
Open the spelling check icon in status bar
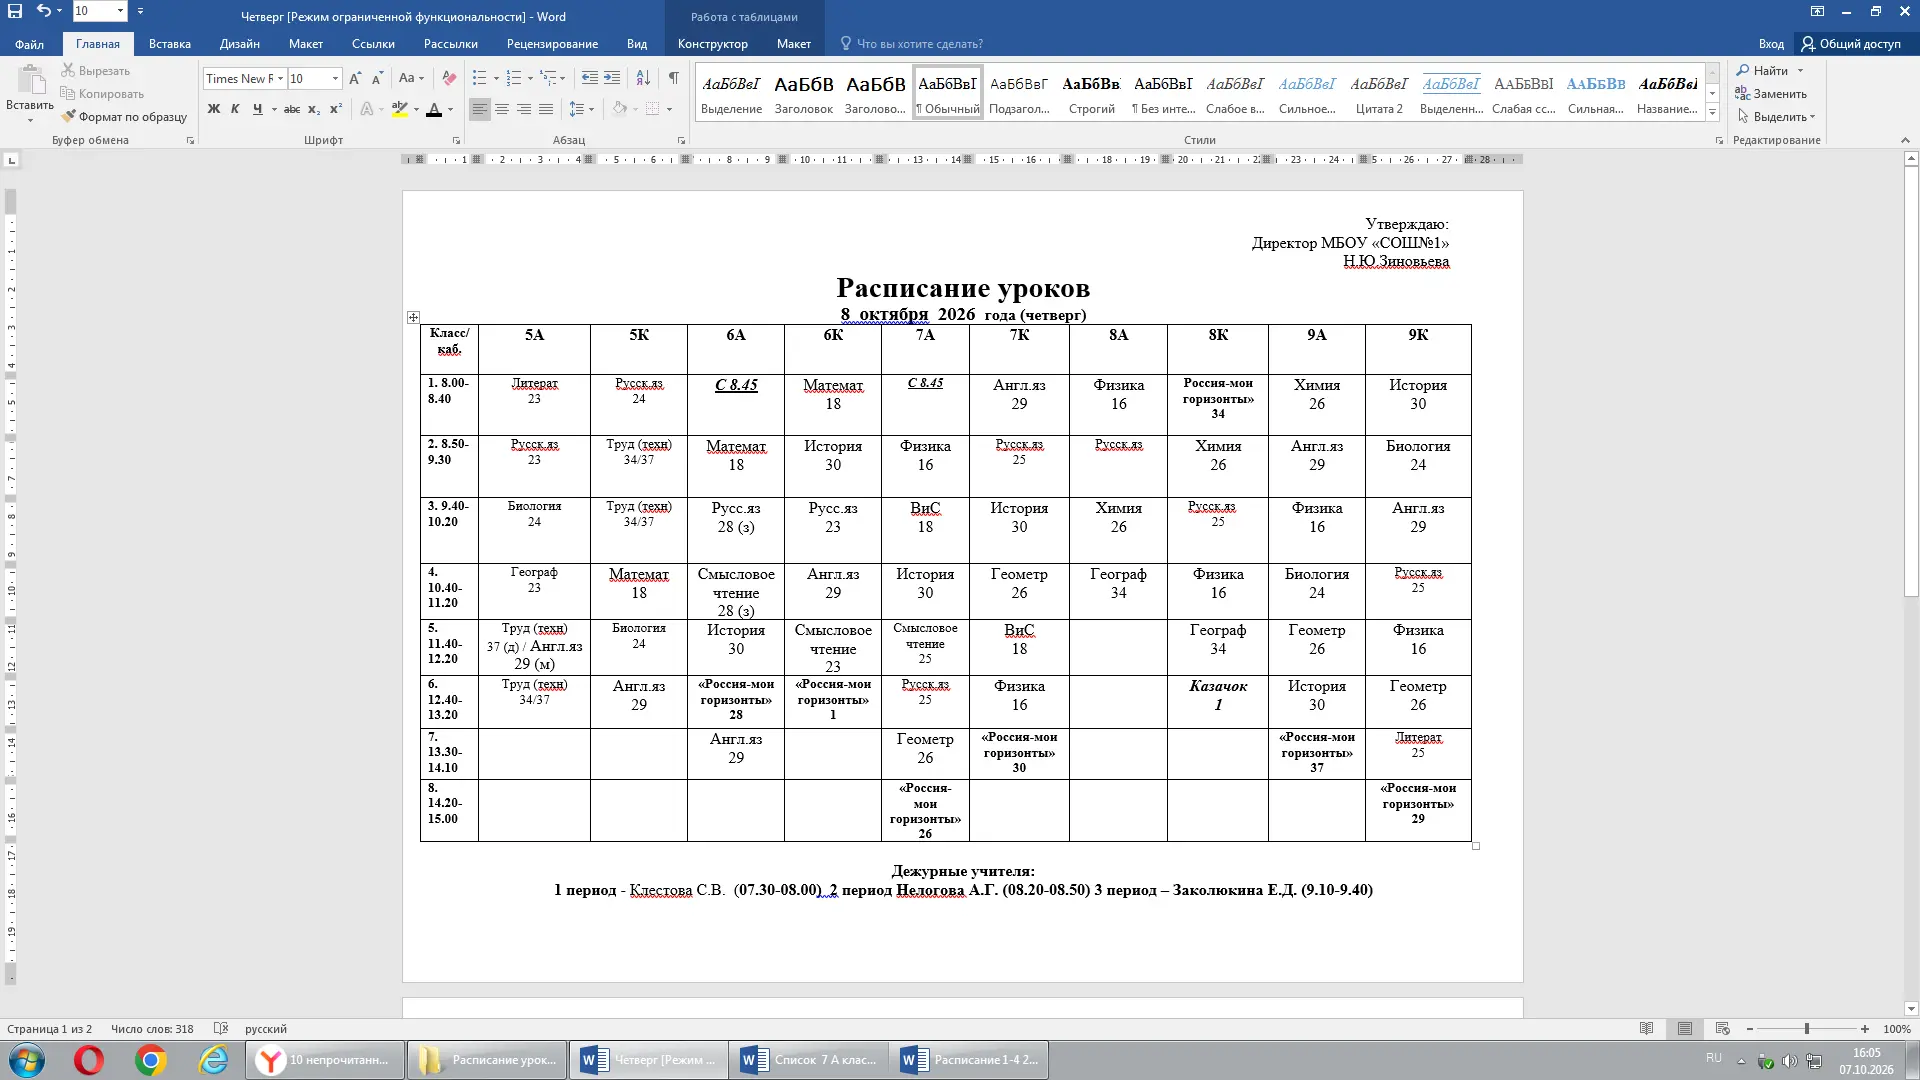tap(221, 1028)
